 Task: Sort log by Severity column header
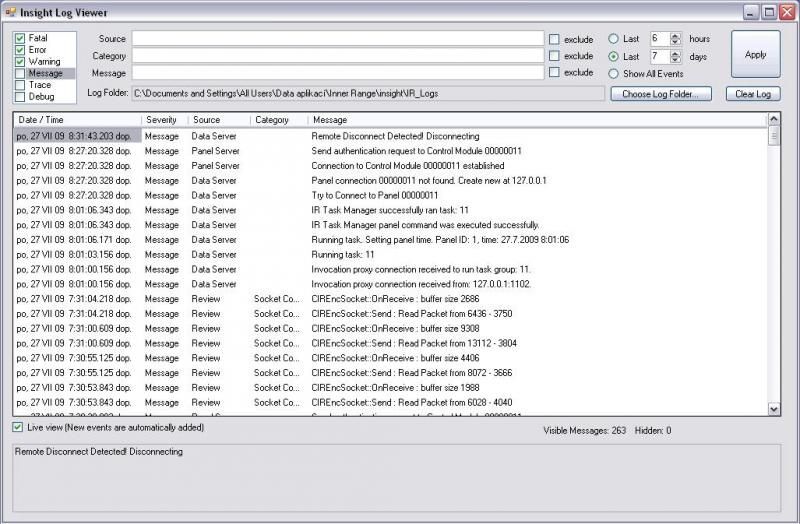(x=163, y=120)
